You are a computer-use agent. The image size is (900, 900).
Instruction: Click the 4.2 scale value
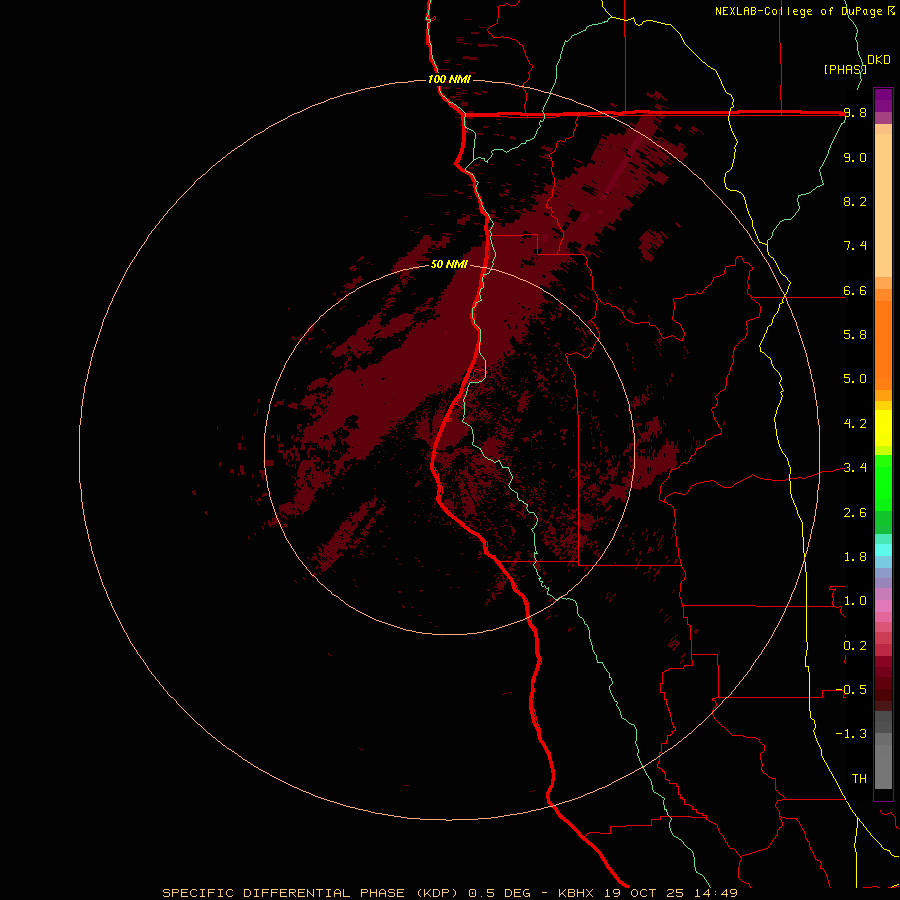855,424
